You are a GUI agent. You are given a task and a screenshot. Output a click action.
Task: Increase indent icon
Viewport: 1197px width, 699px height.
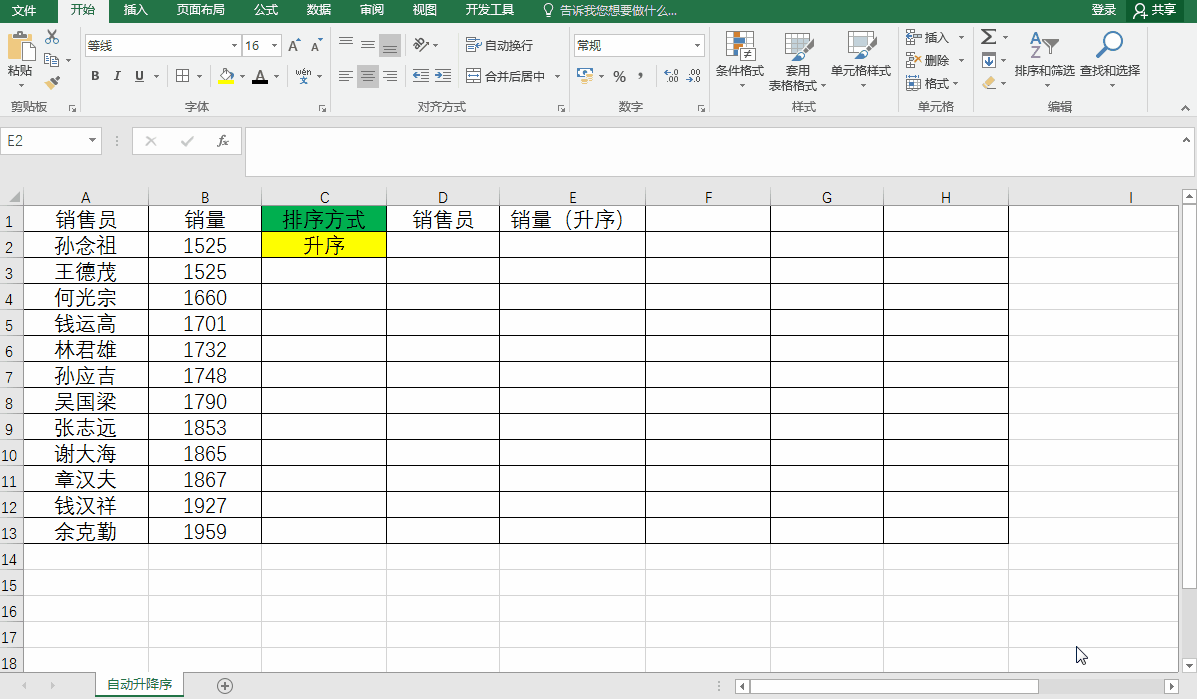[x=443, y=76]
